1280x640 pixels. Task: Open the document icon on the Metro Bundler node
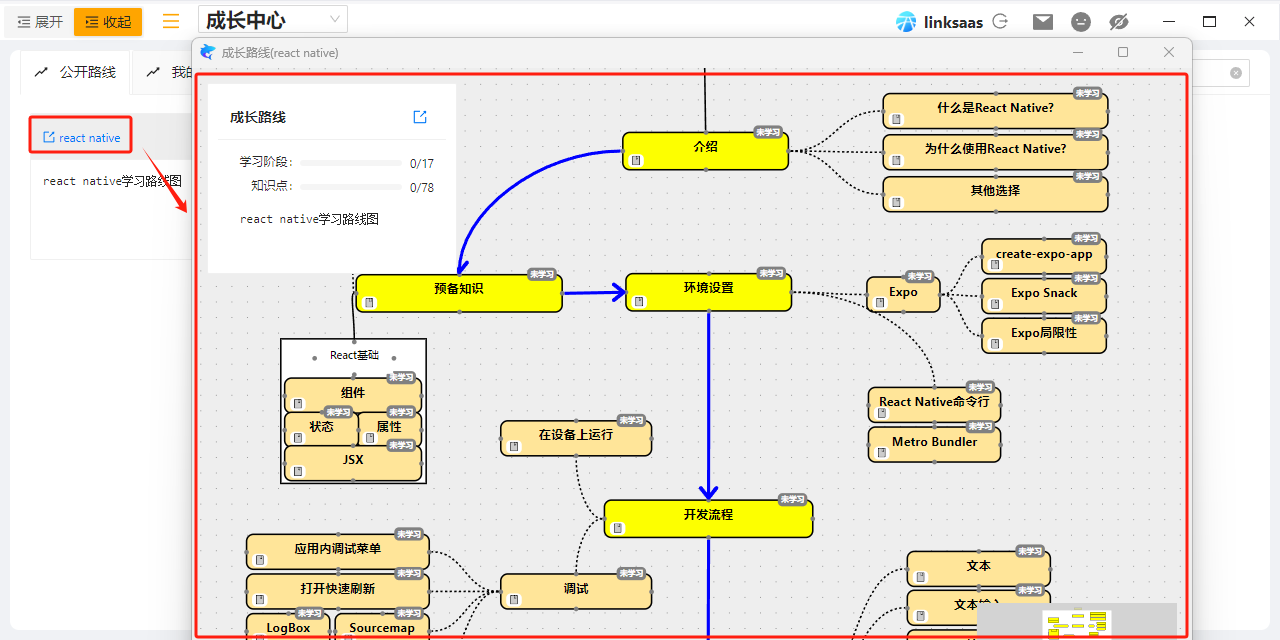coord(881,452)
